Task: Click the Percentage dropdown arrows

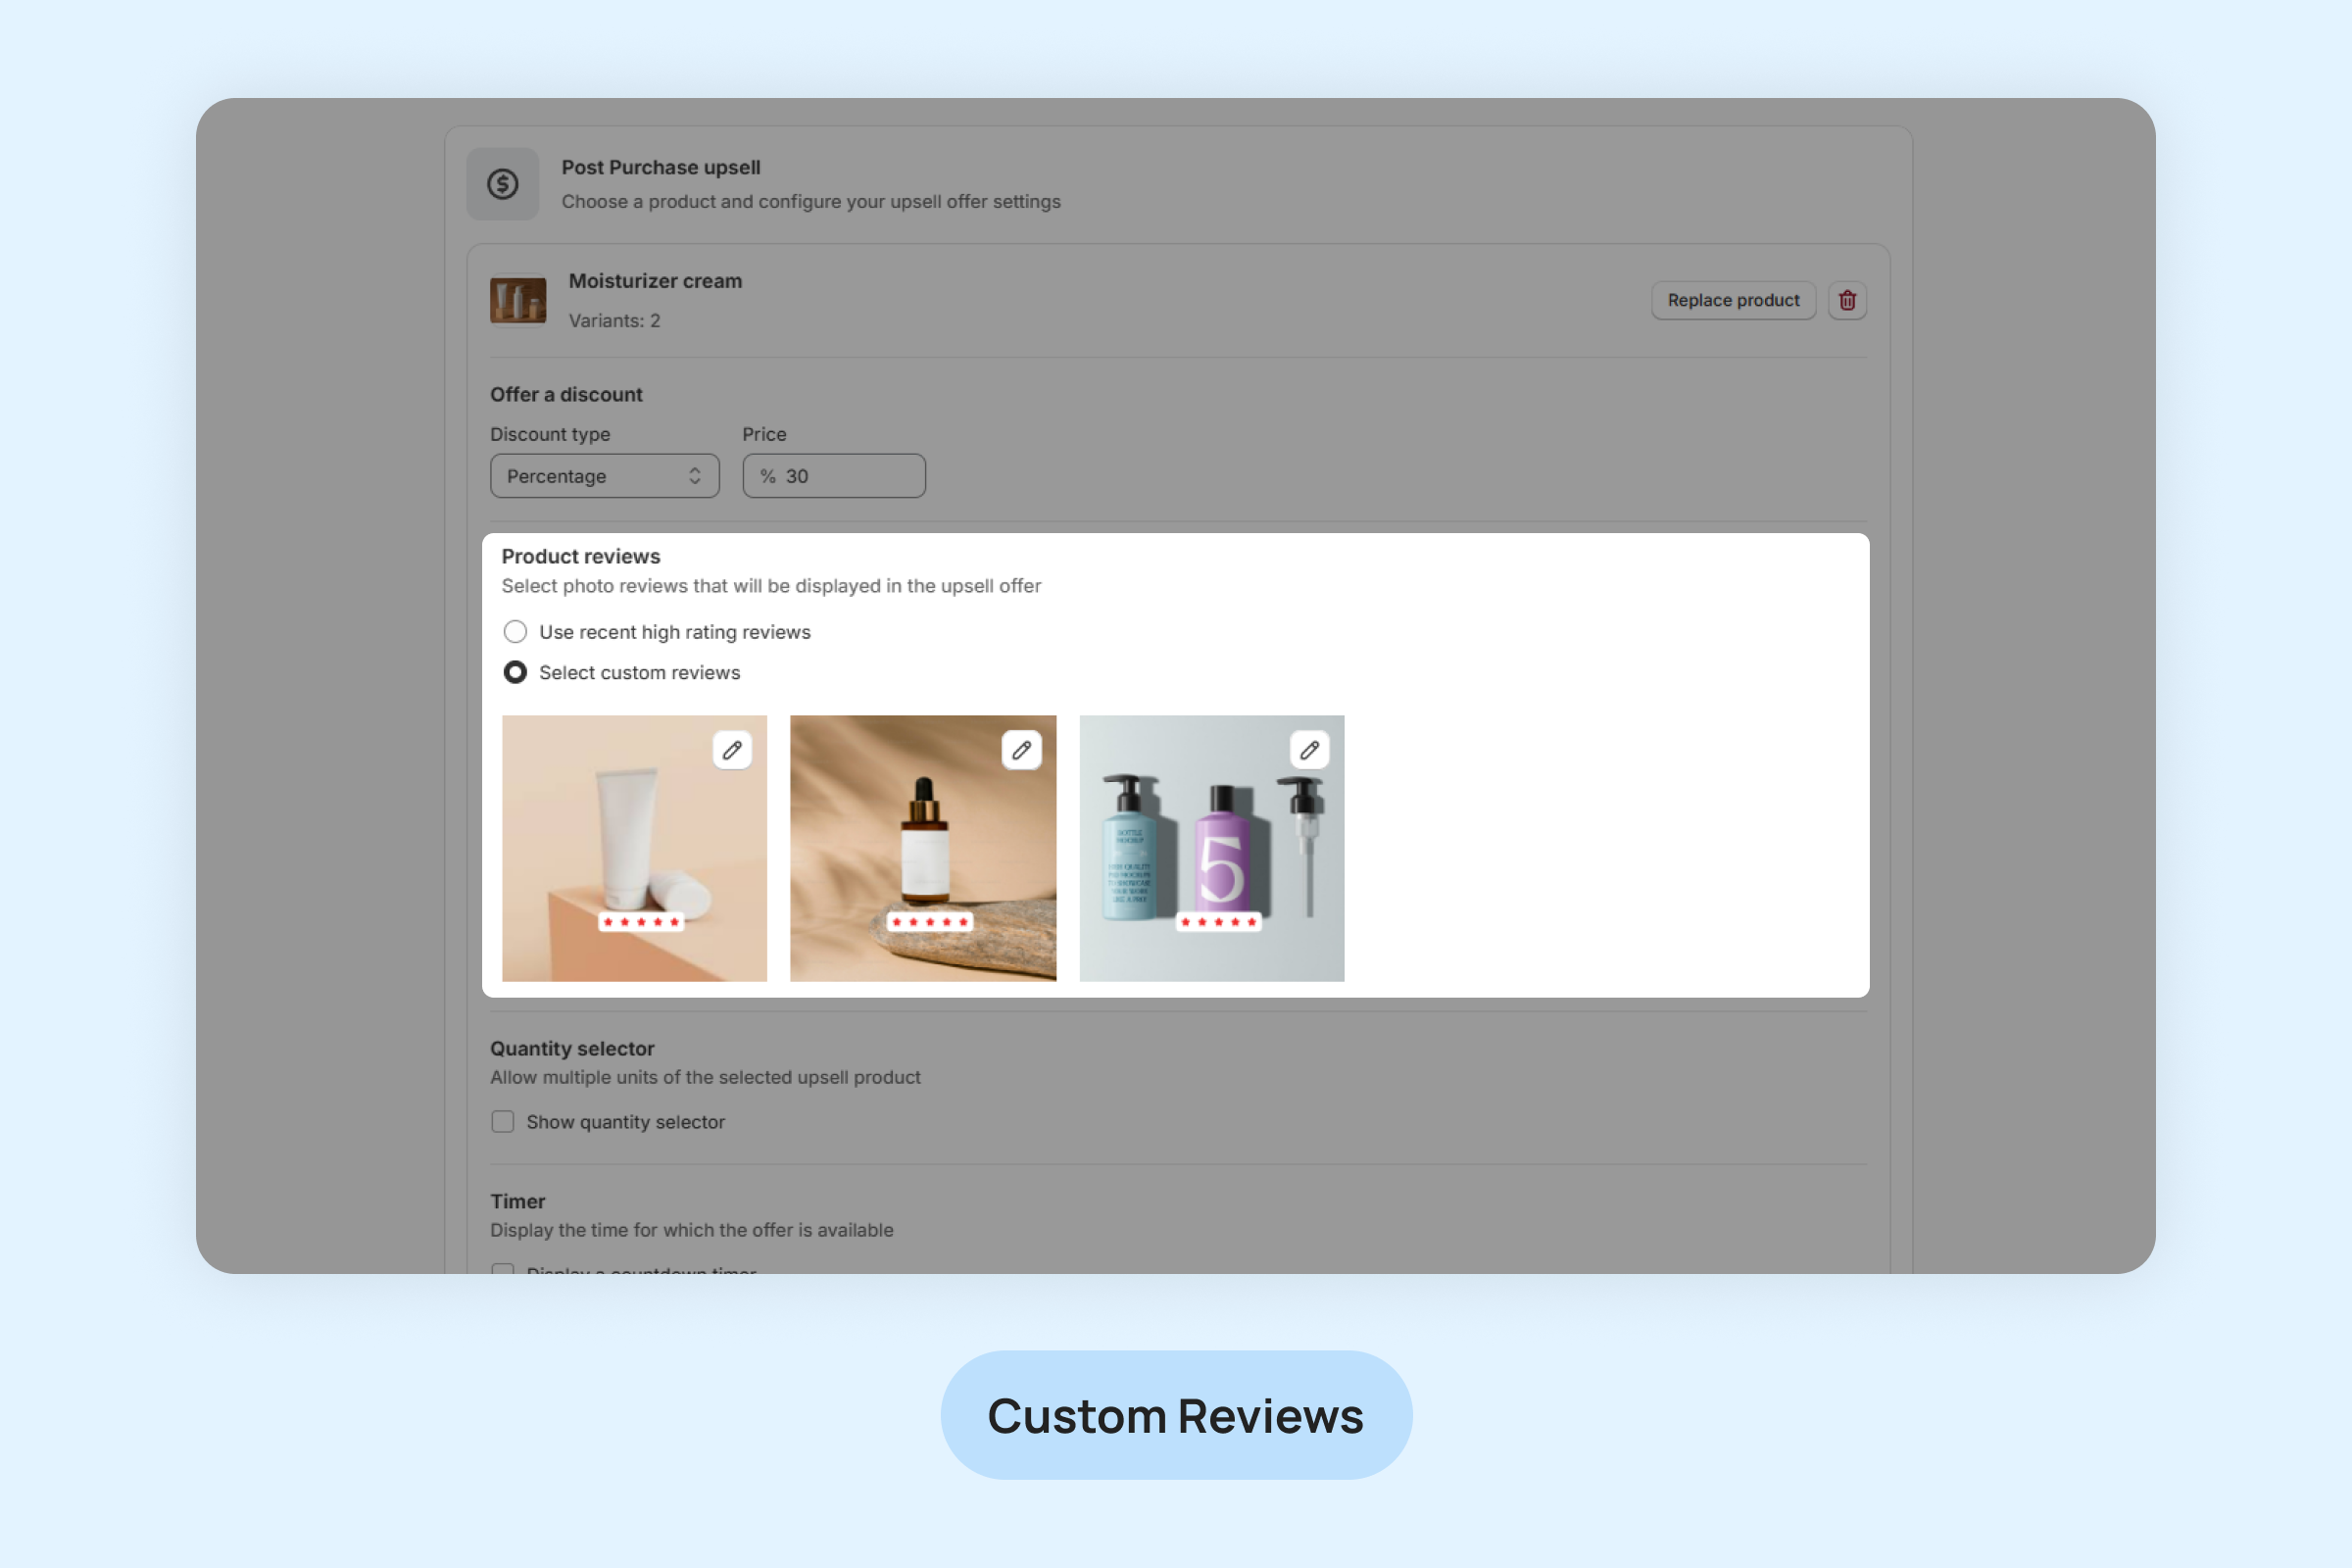Action: pos(695,476)
